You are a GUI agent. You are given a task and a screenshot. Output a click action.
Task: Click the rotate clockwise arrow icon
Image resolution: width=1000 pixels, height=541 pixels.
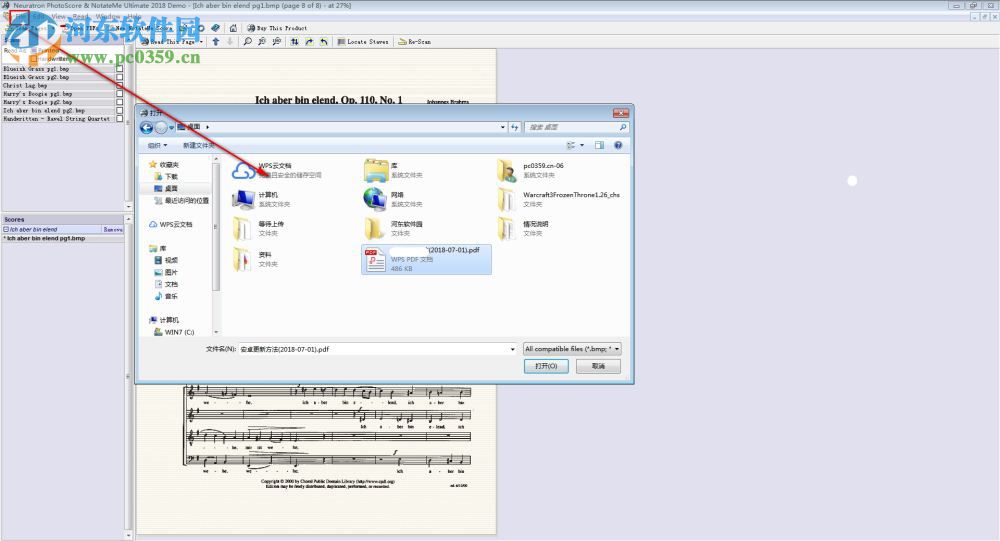(x=309, y=41)
